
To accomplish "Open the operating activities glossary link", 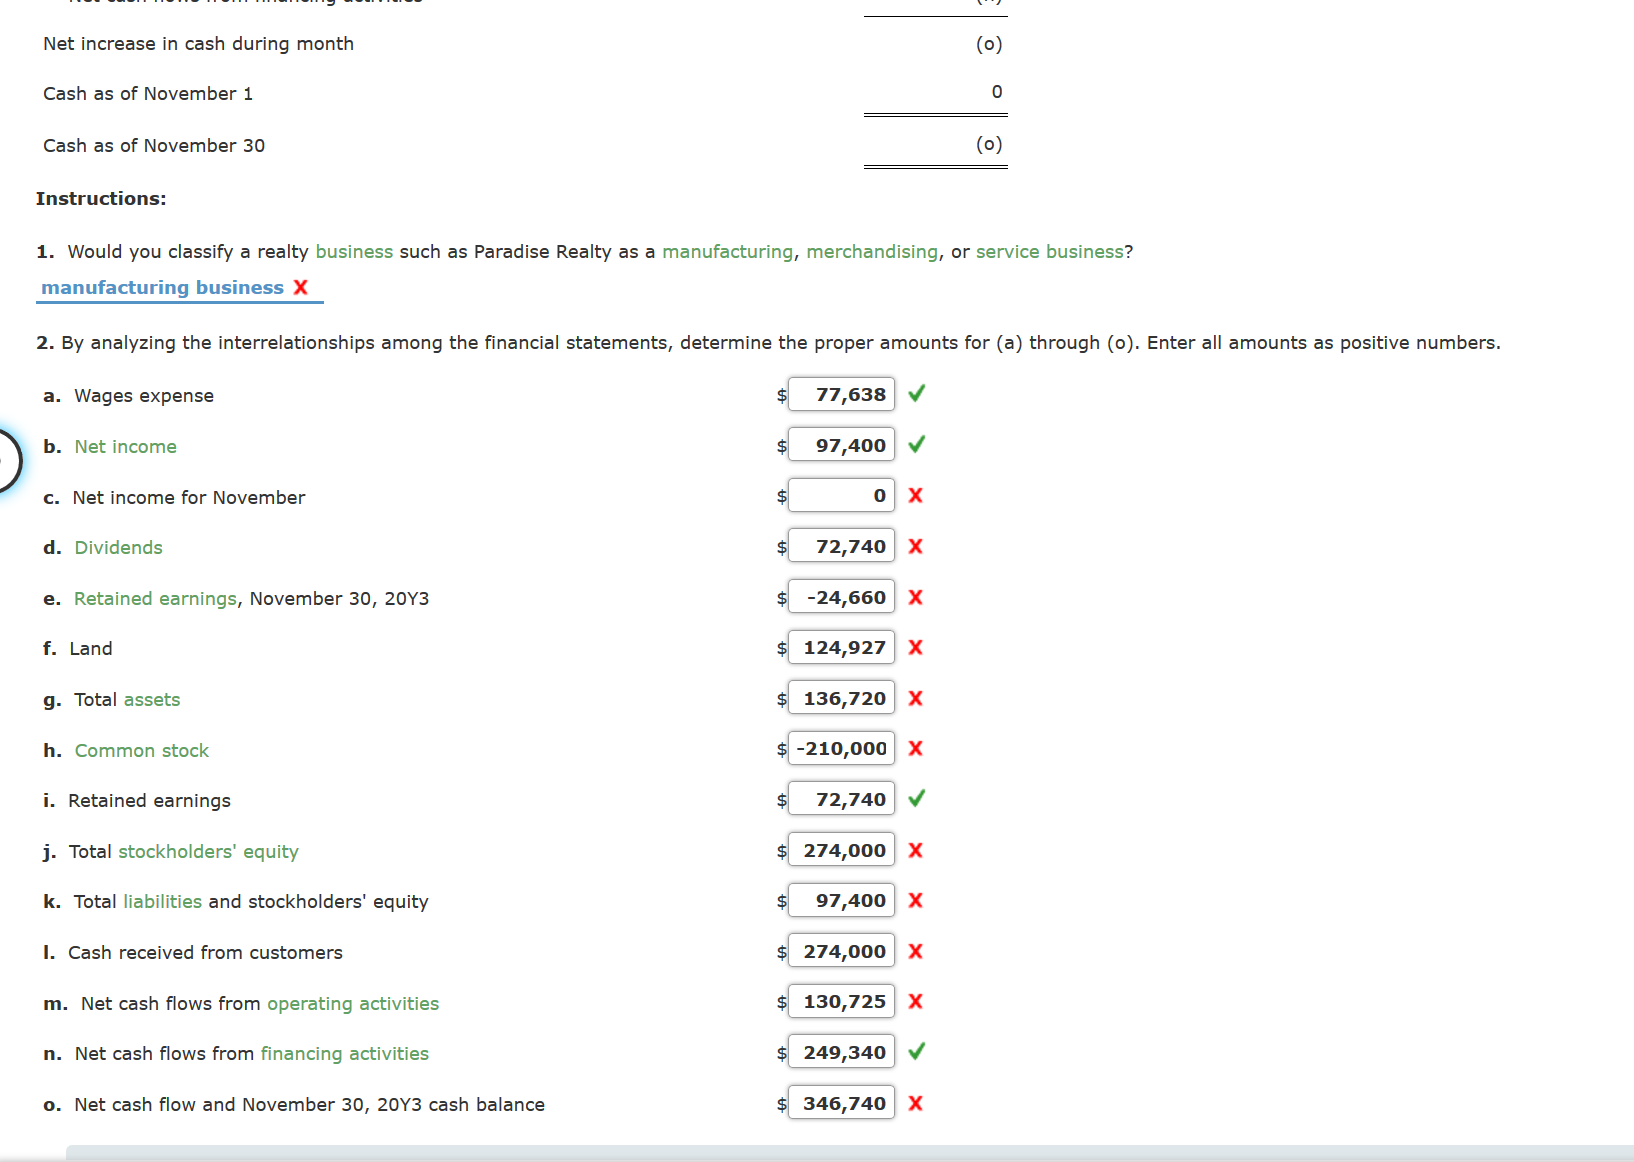I will (352, 1003).
